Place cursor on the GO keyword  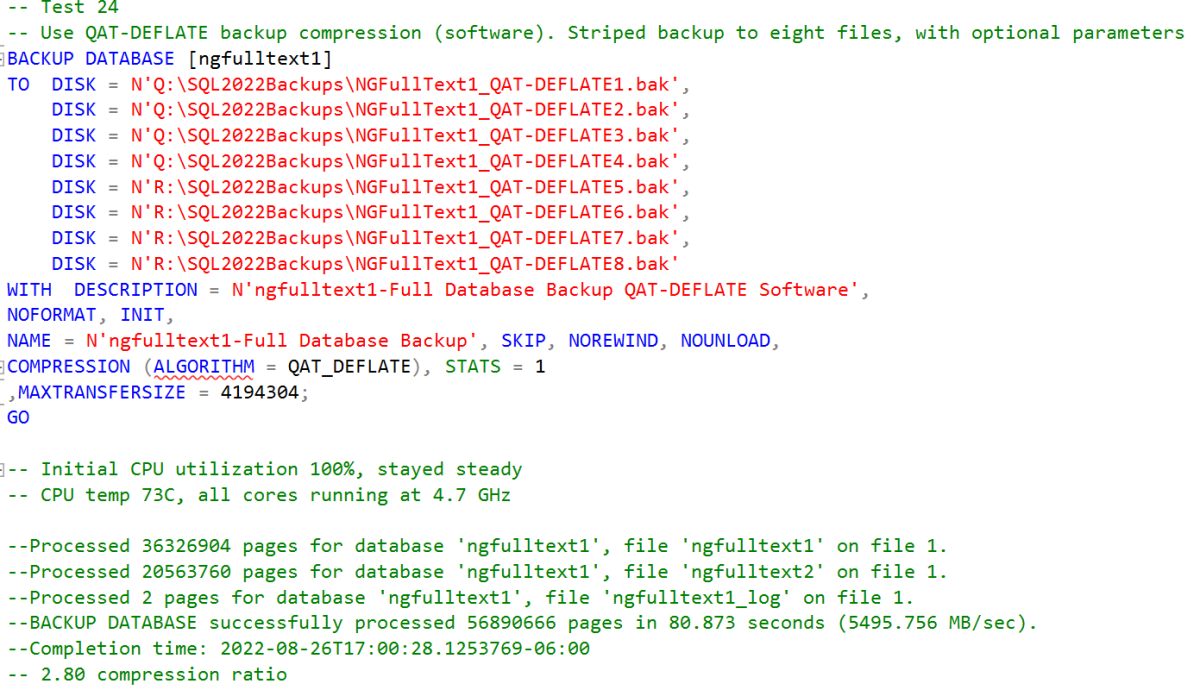tap(18, 417)
